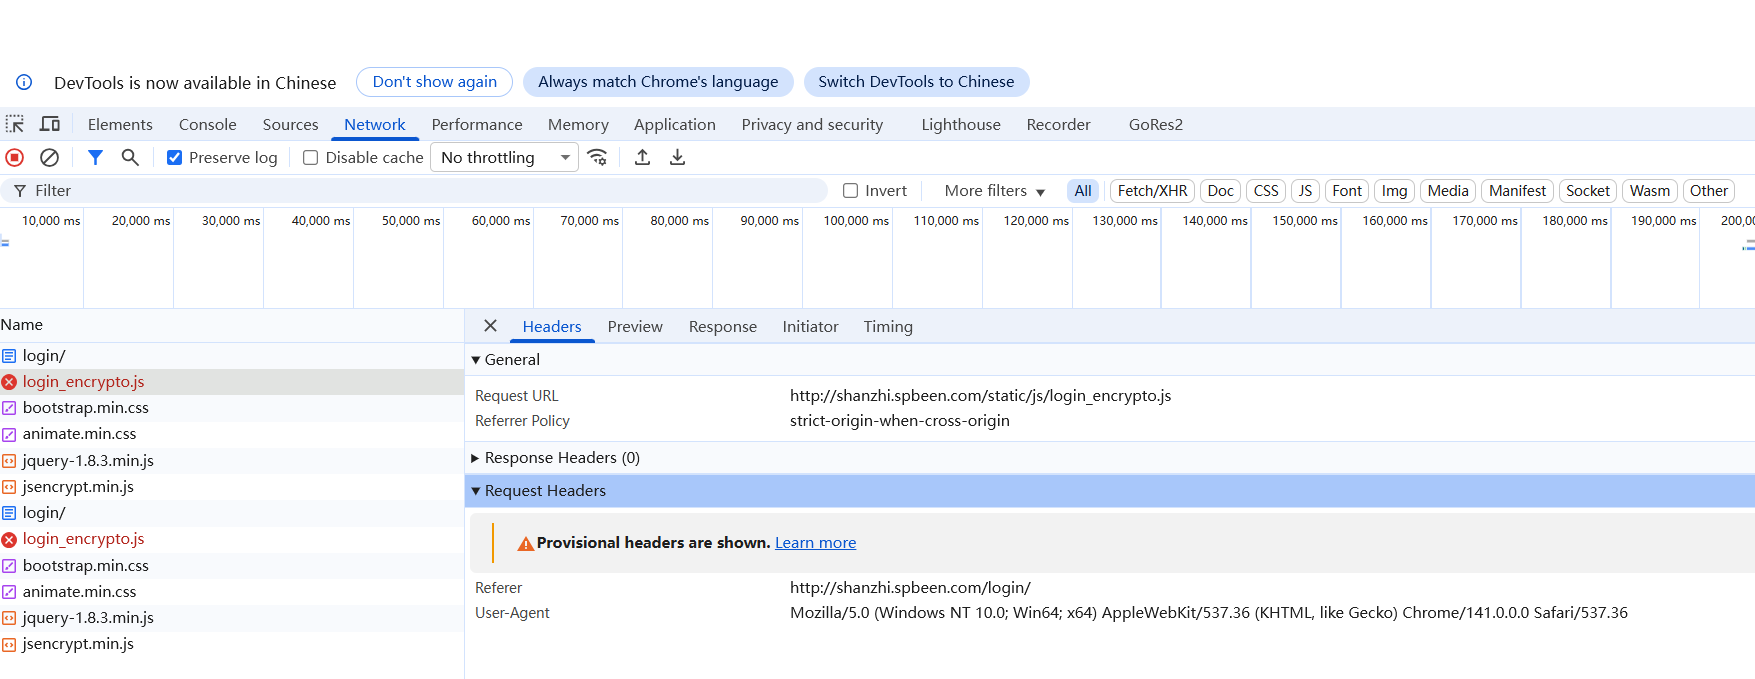The image size is (1755, 679).
Task: Open the Timing tab
Action: (x=888, y=326)
